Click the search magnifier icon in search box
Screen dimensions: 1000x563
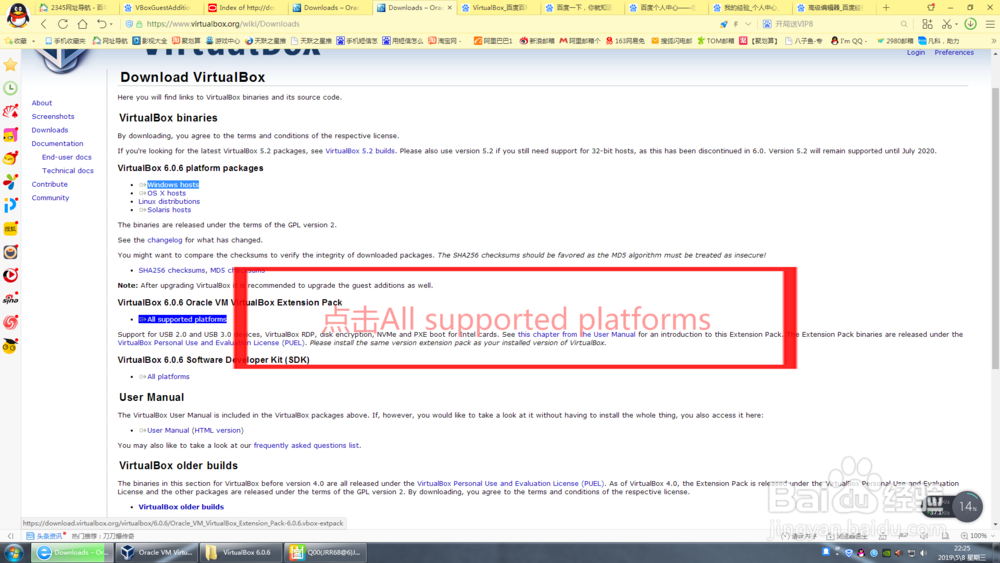[x=904, y=24]
